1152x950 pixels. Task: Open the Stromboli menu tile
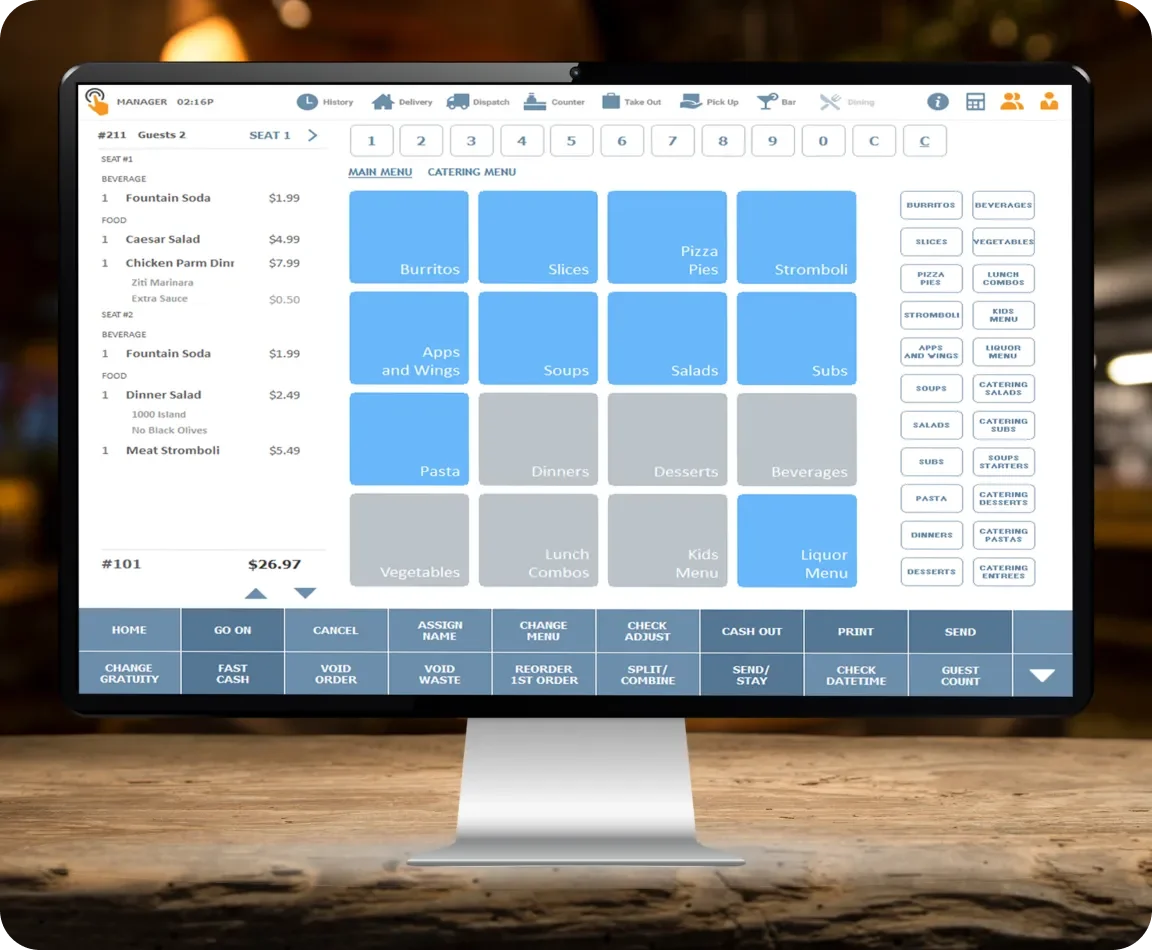(796, 237)
